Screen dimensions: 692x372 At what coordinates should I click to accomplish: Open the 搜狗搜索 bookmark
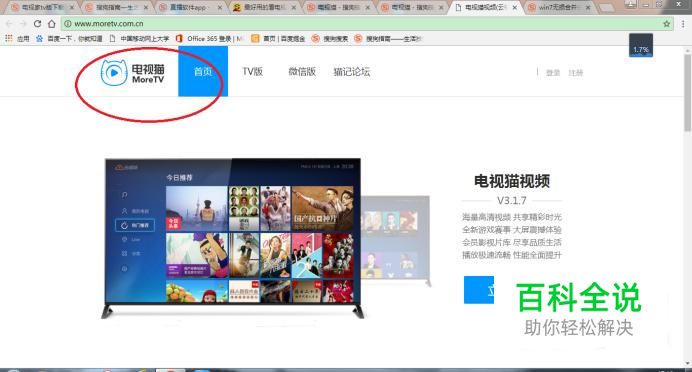pos(330,39)
